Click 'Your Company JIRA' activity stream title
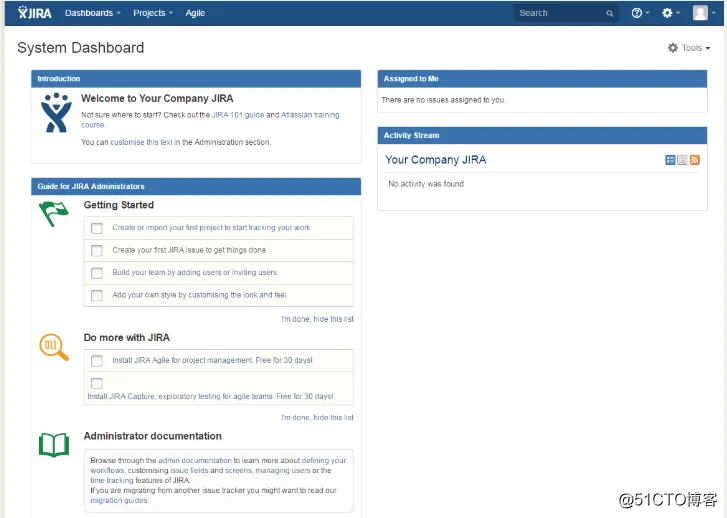This screenshot has width=727, height=518. [435, 160]
